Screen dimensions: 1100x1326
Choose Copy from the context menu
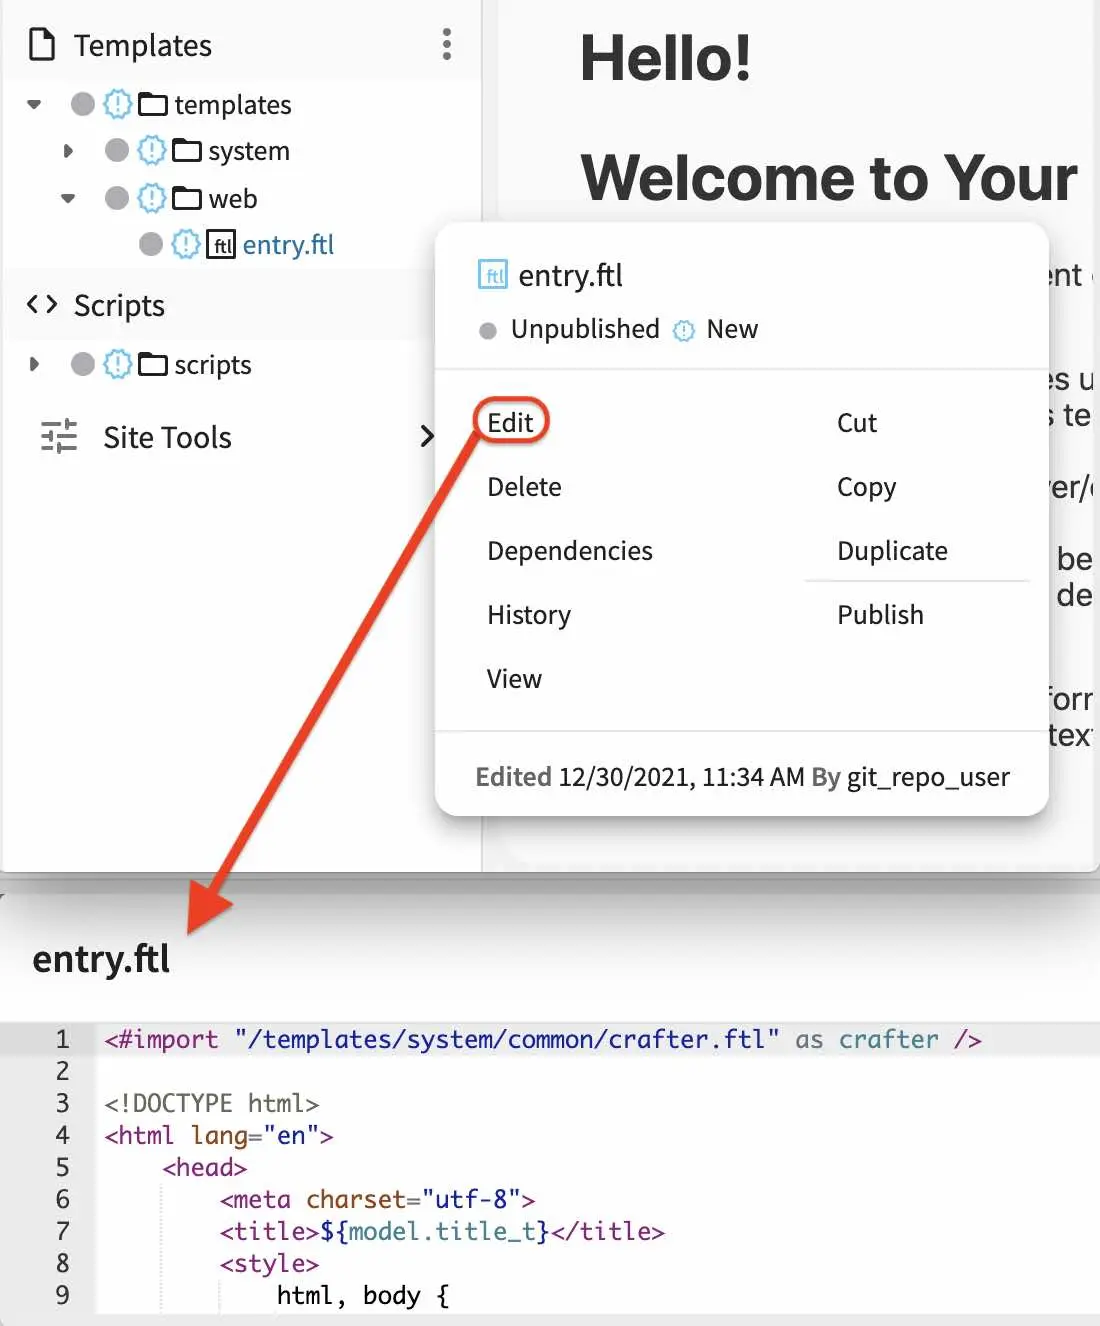tap(867, 487)
